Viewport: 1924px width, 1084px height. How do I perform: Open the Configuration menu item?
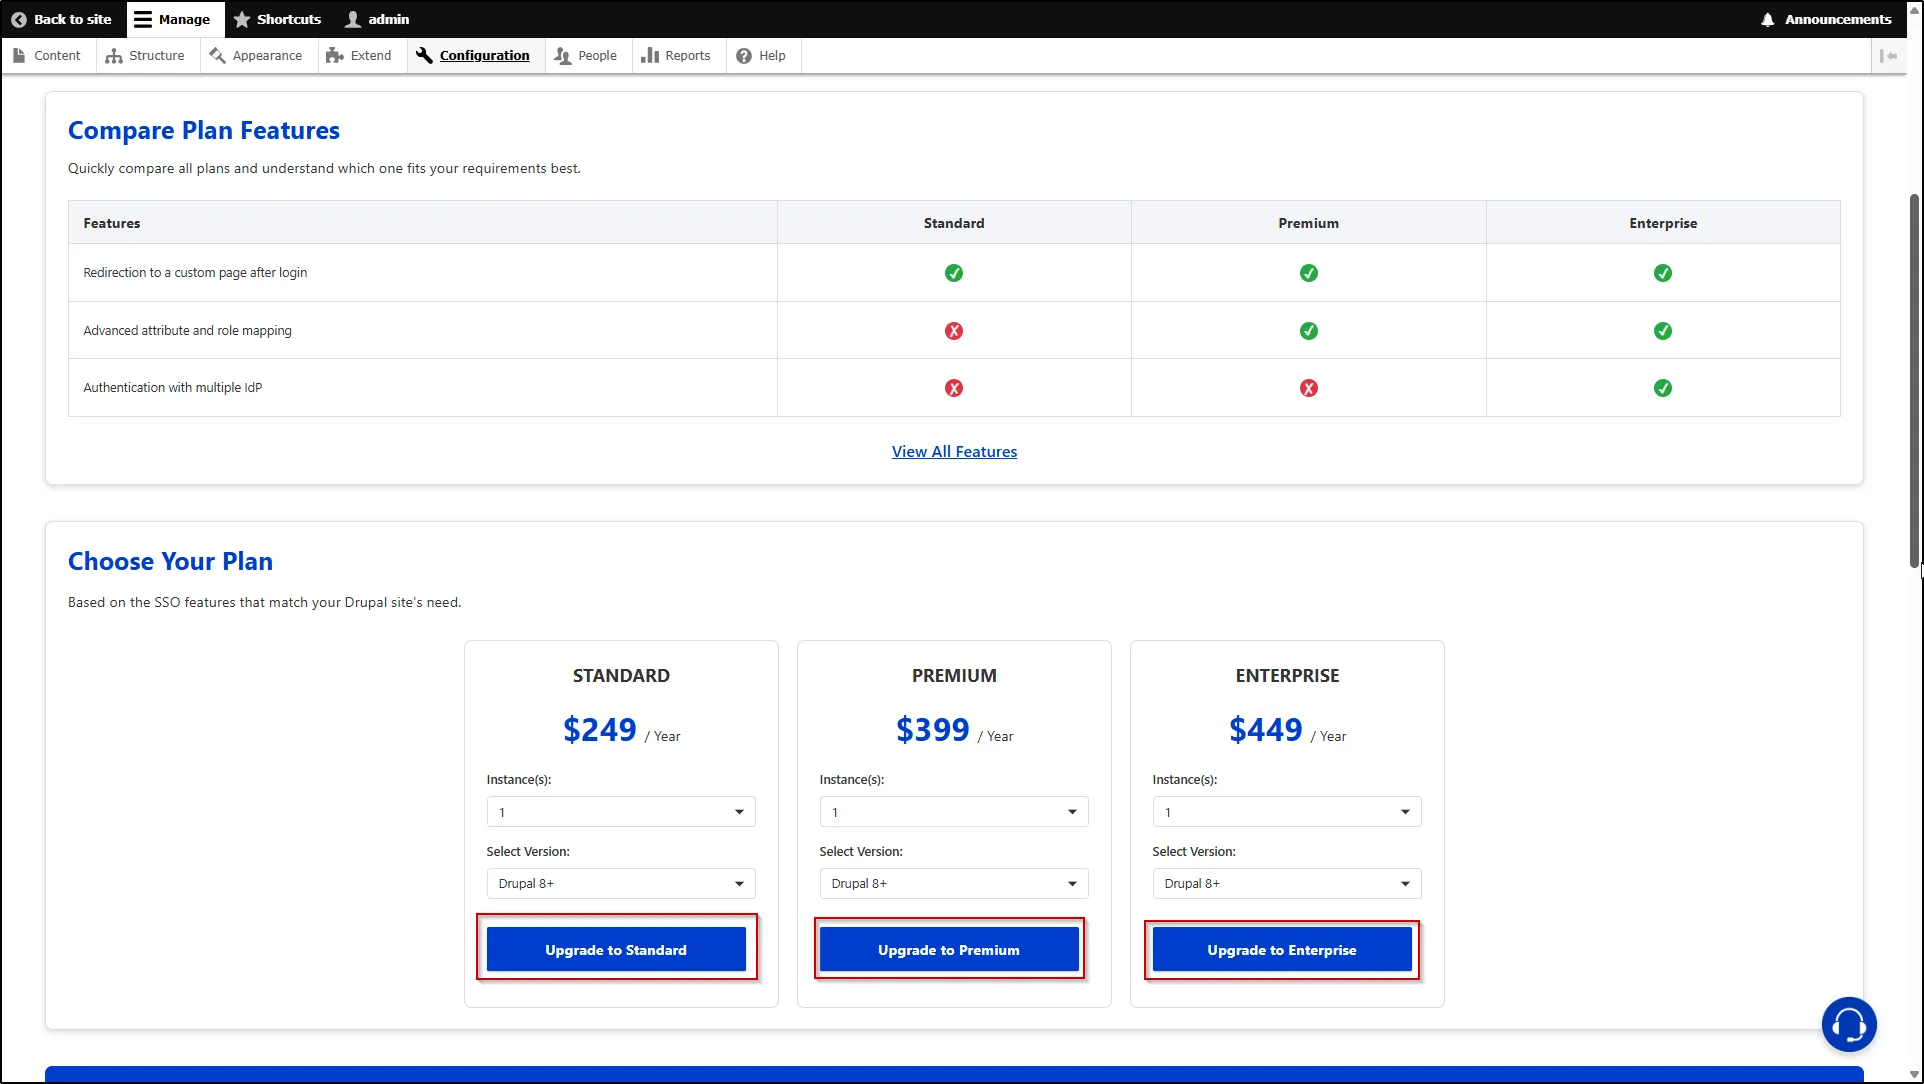point(484,56)
